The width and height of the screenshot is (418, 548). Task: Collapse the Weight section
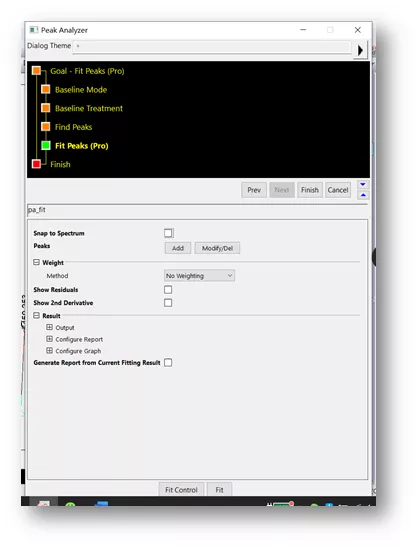(x=36, y=262)
